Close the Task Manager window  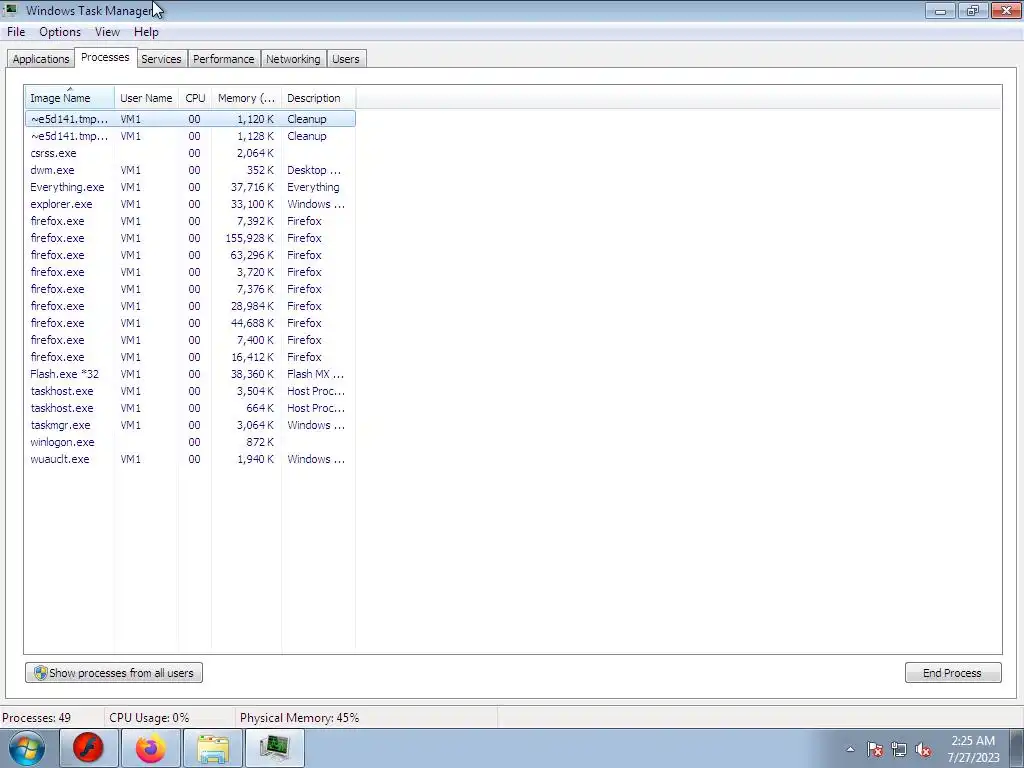[1006, 10]
